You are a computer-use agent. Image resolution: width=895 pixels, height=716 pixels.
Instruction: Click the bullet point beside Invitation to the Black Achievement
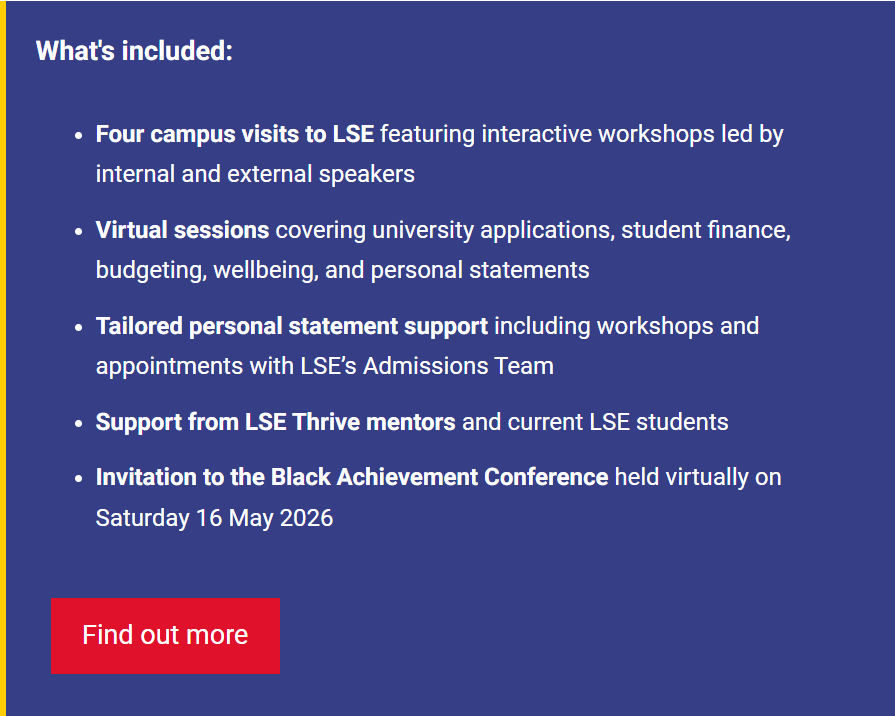coord(79,478)
